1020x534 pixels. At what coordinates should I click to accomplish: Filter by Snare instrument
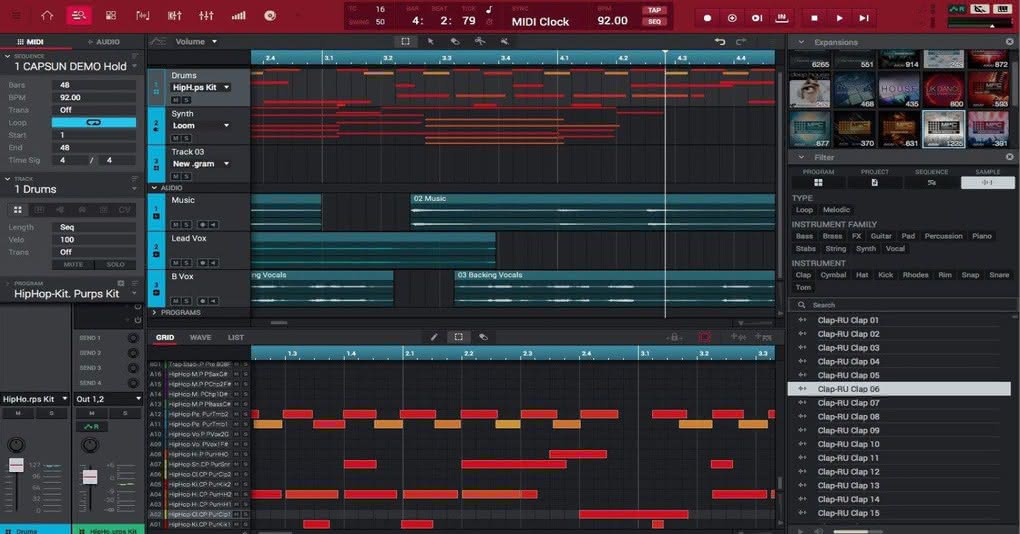(999, 275)
